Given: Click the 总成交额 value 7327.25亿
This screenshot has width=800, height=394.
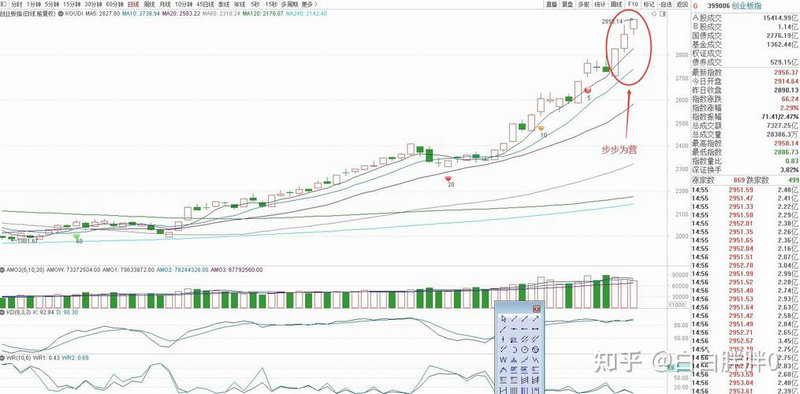Looking at the screenshot, I should click(x=782, y=125).
